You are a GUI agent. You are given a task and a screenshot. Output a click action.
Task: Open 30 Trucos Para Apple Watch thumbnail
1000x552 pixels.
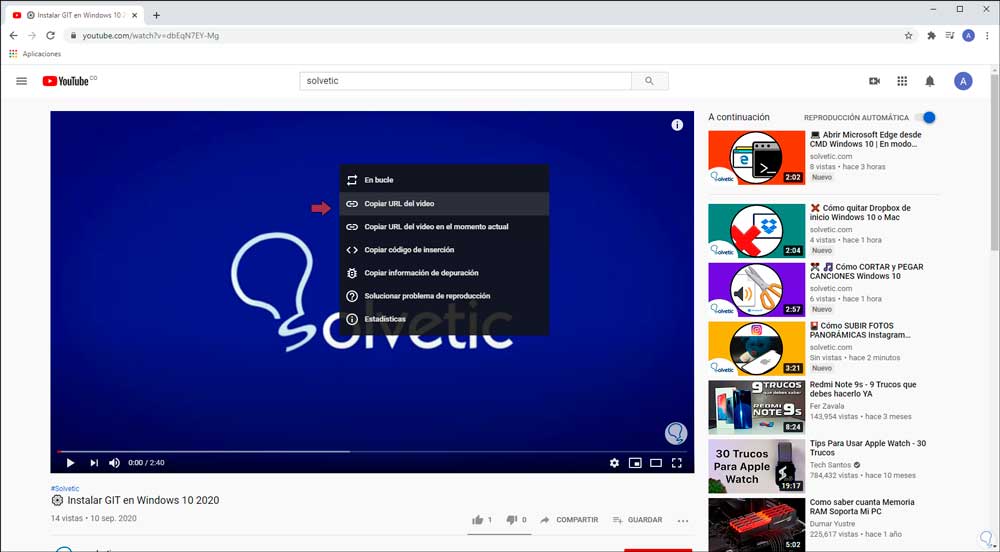coord(756,466)
